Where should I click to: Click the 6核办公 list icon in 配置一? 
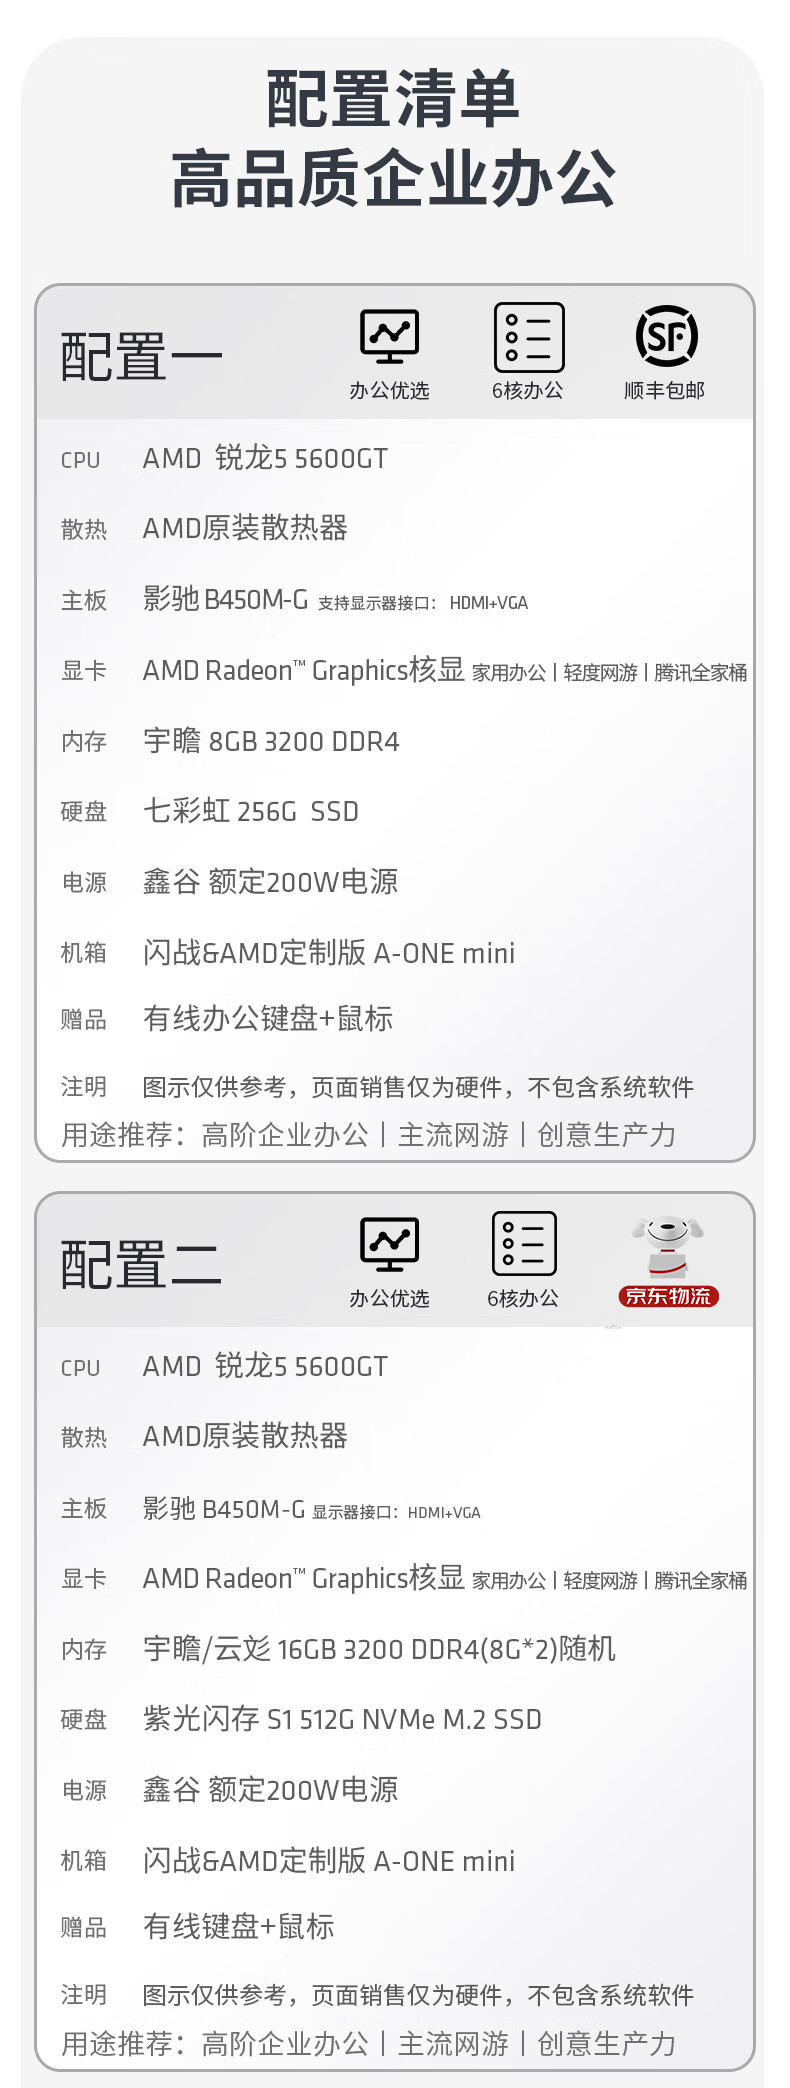click(x=529, y=337)
